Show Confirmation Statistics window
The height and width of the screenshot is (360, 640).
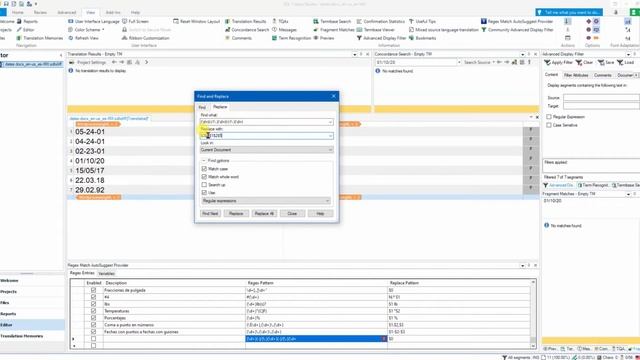tap(380, 21)
